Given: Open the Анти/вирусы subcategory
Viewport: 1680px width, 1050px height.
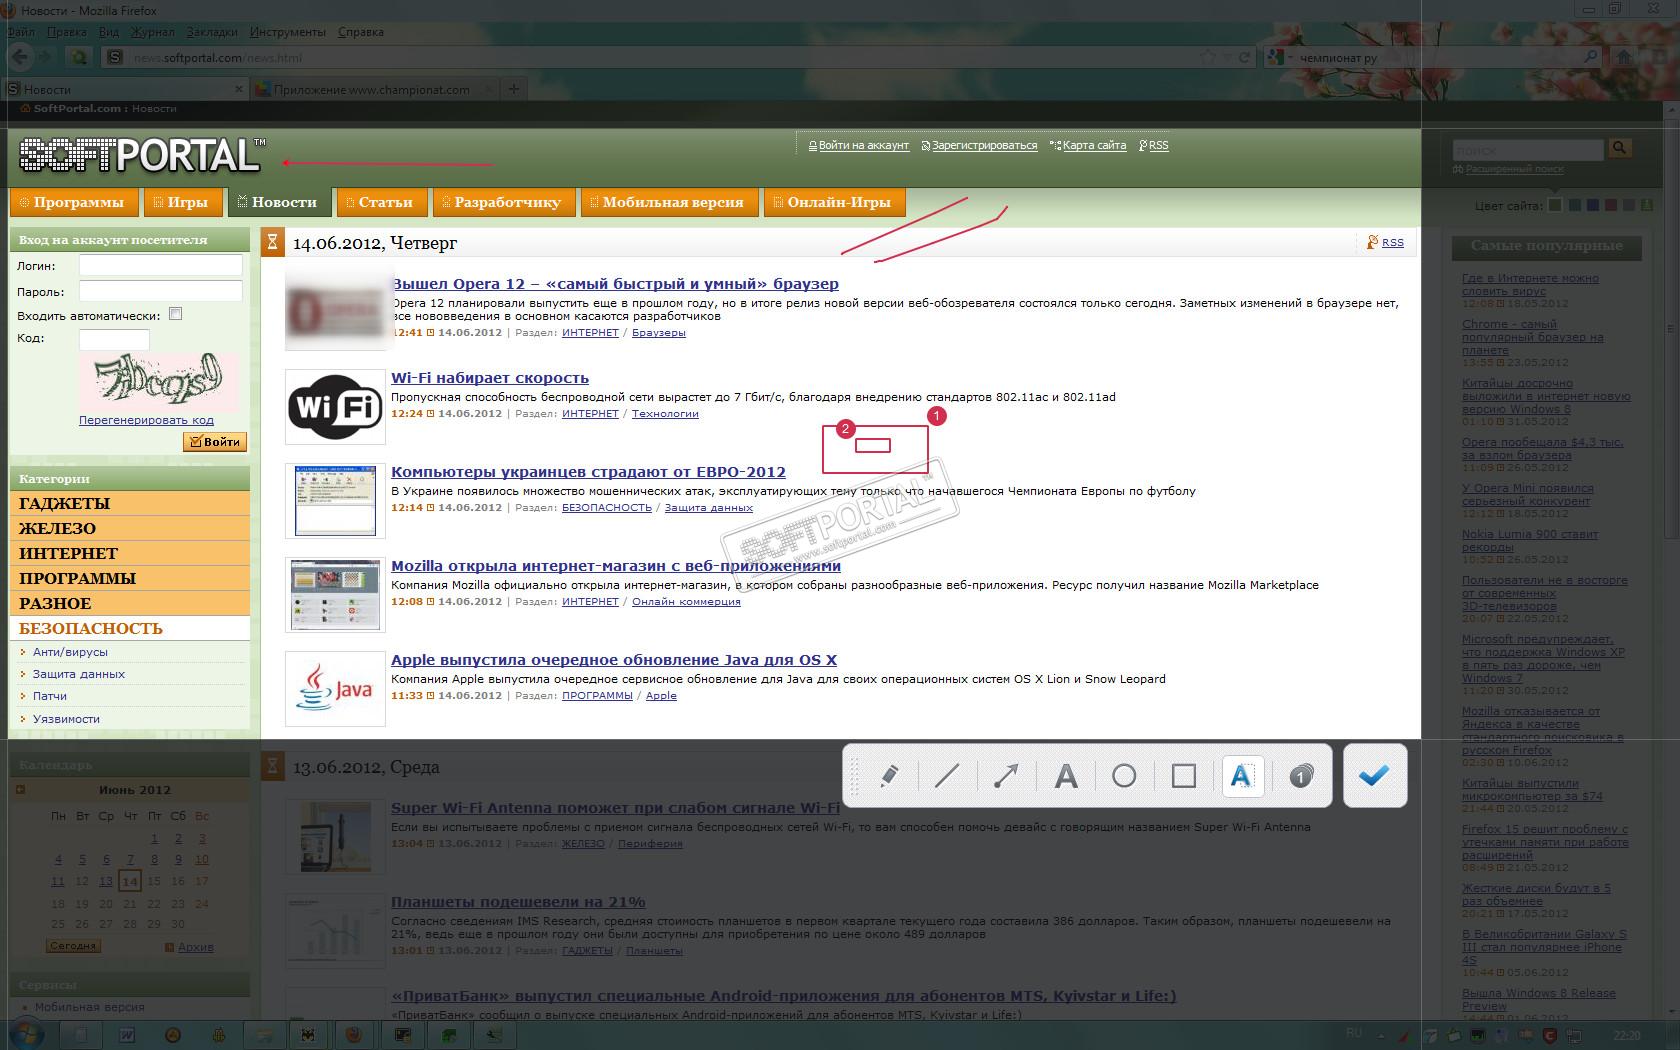Looking at the screenshot, I should click(x=70, y=652).
